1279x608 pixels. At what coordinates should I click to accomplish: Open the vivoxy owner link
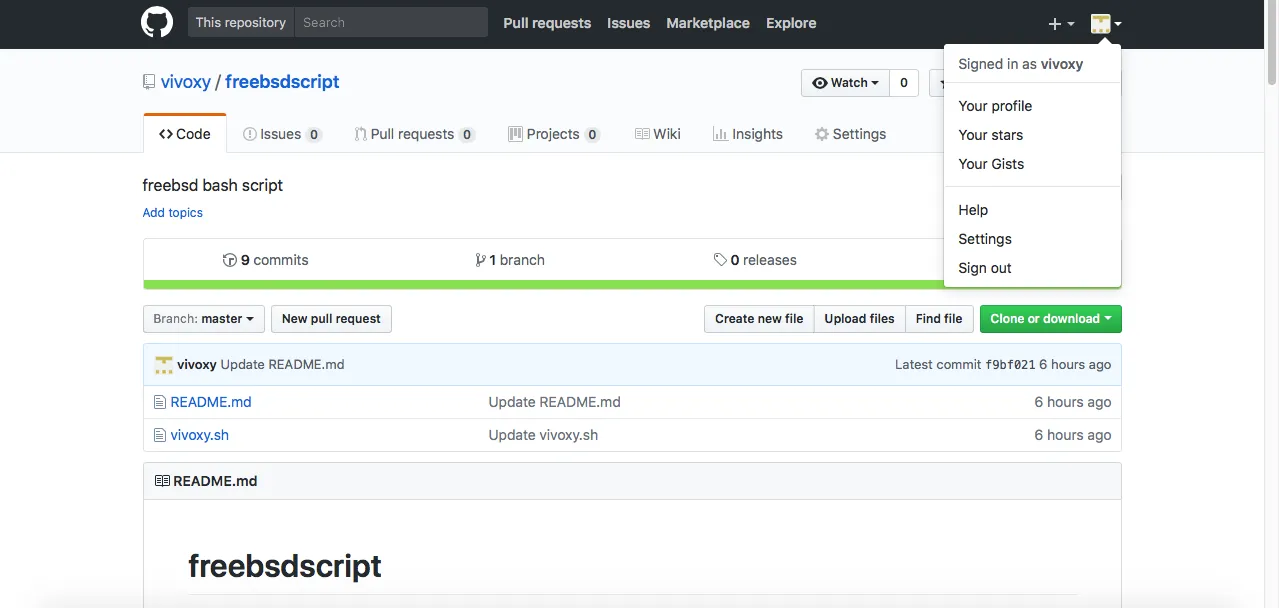point(186,82)
